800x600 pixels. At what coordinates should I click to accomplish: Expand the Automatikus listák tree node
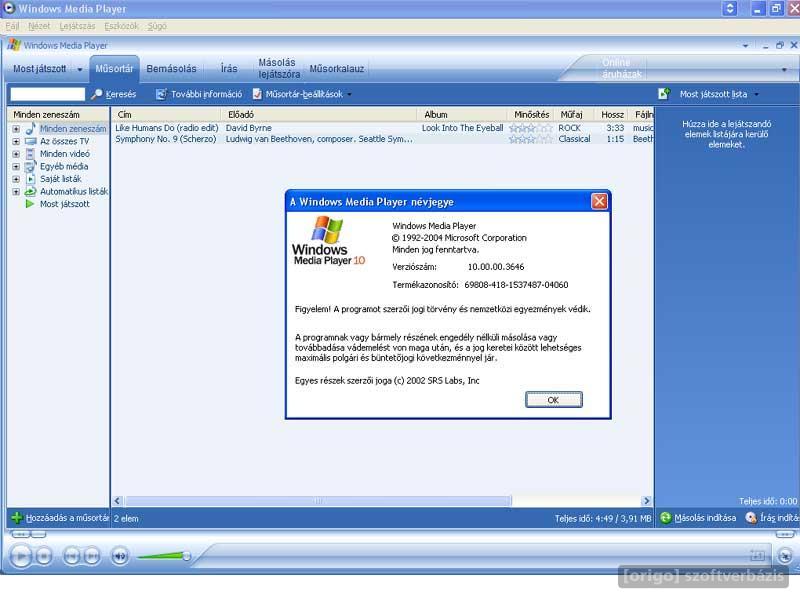(16, 192)
